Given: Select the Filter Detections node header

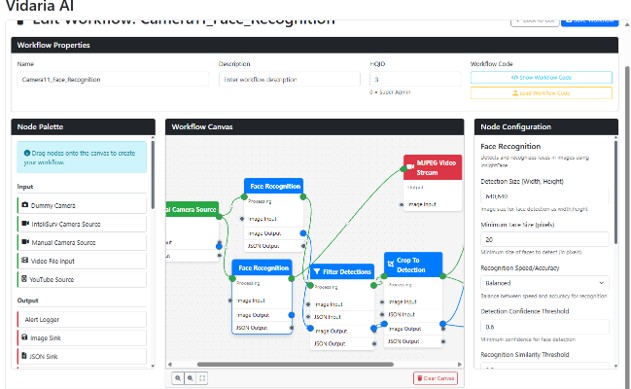Looking at the screenshot, I should (342, 272).
